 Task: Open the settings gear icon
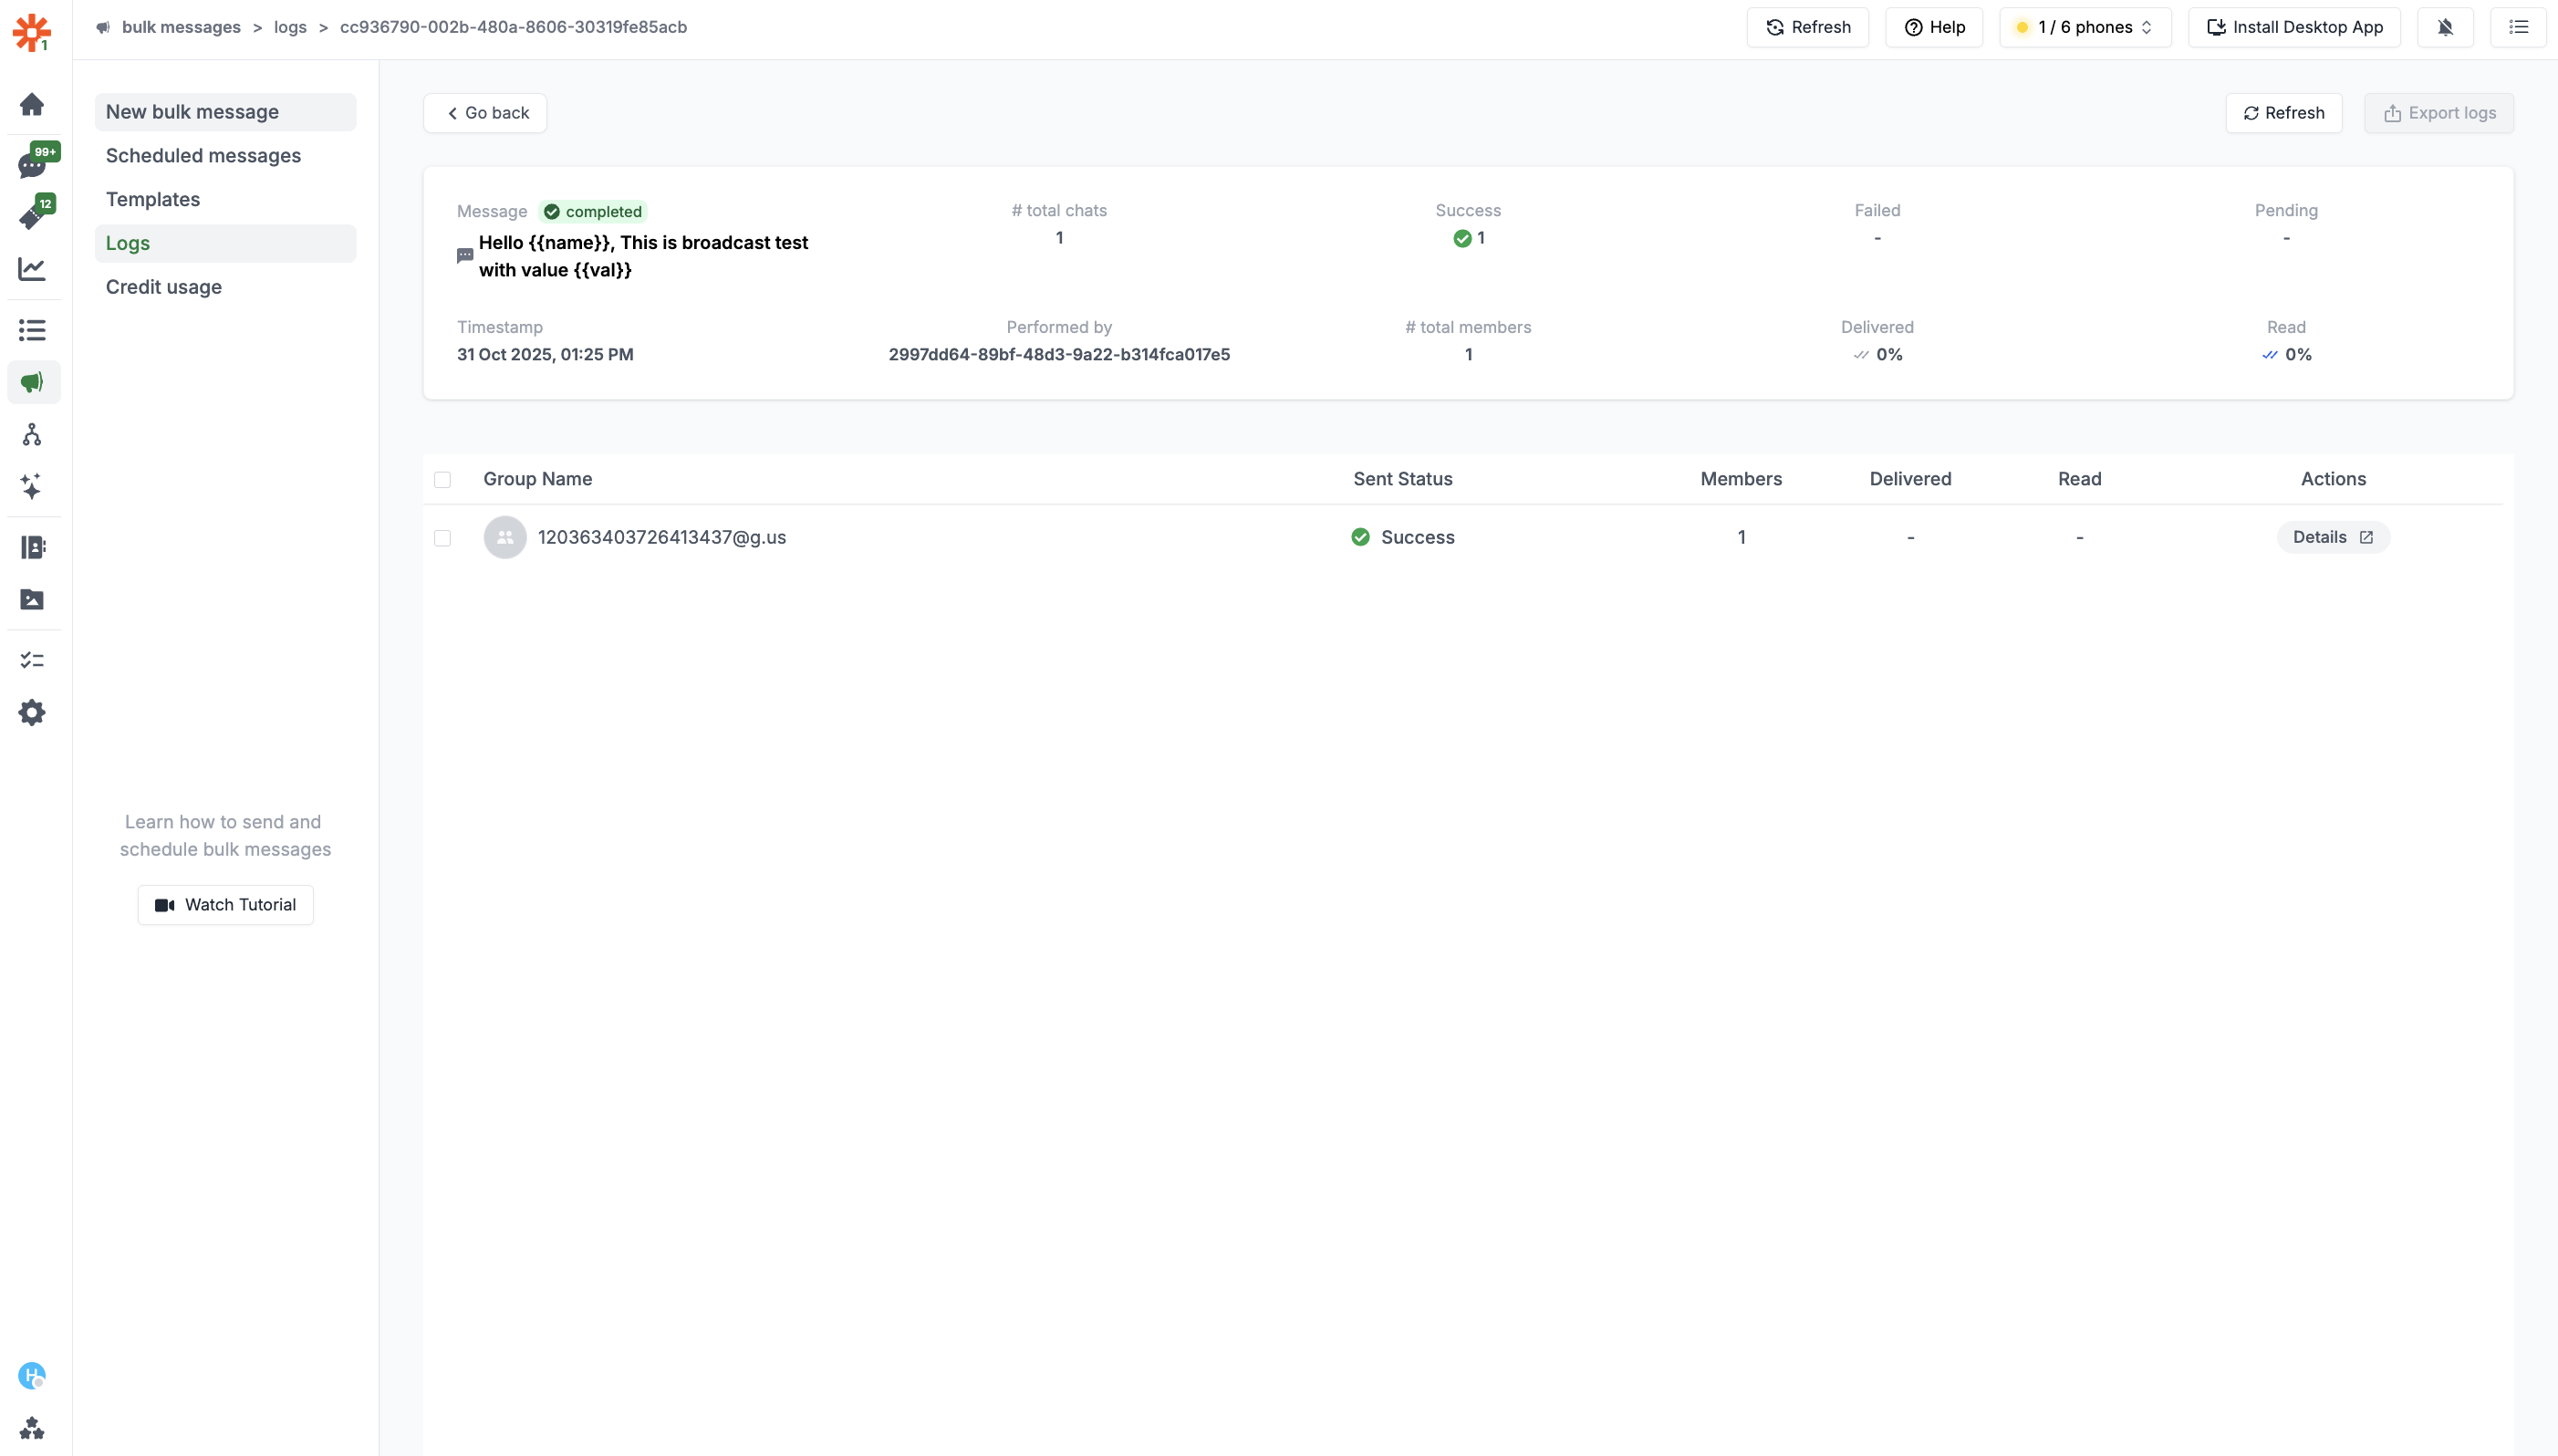32,713
